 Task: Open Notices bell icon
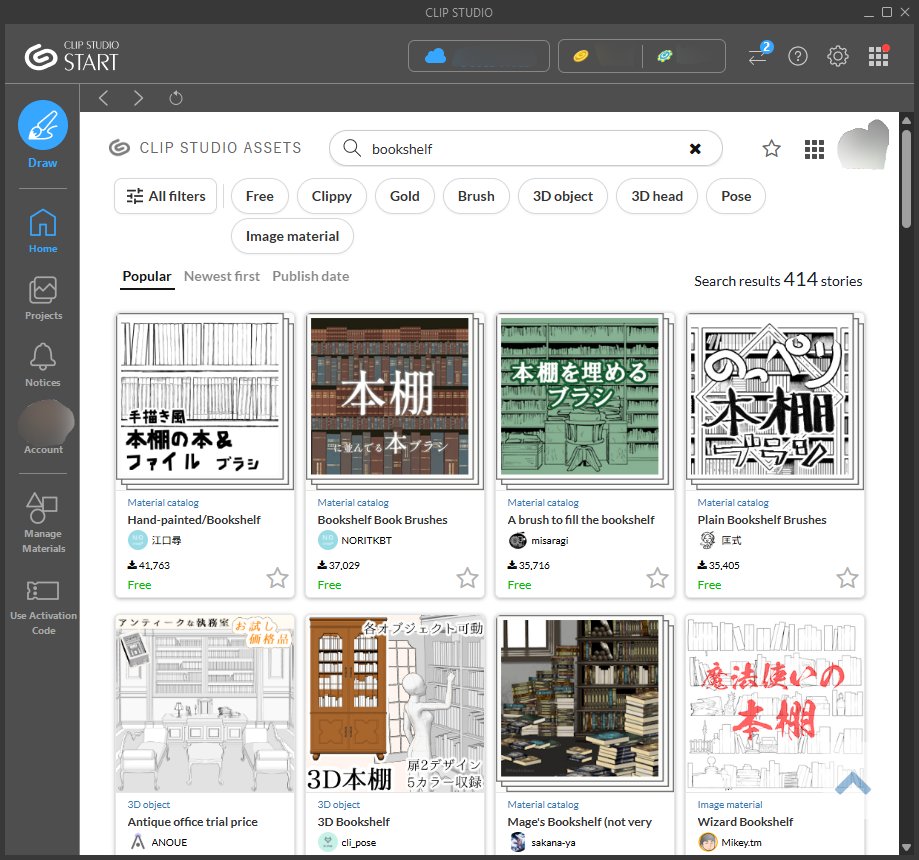[x=43, y=365]
